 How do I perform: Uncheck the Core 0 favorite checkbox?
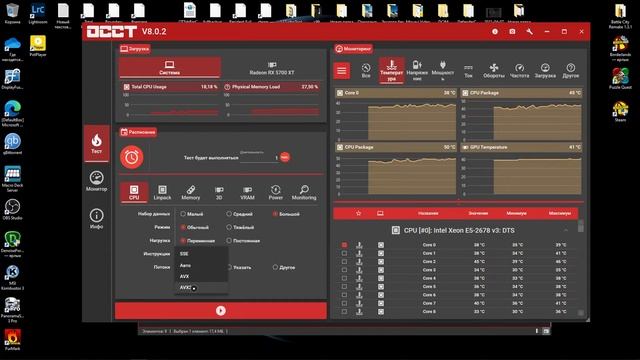tap(344, 245)
